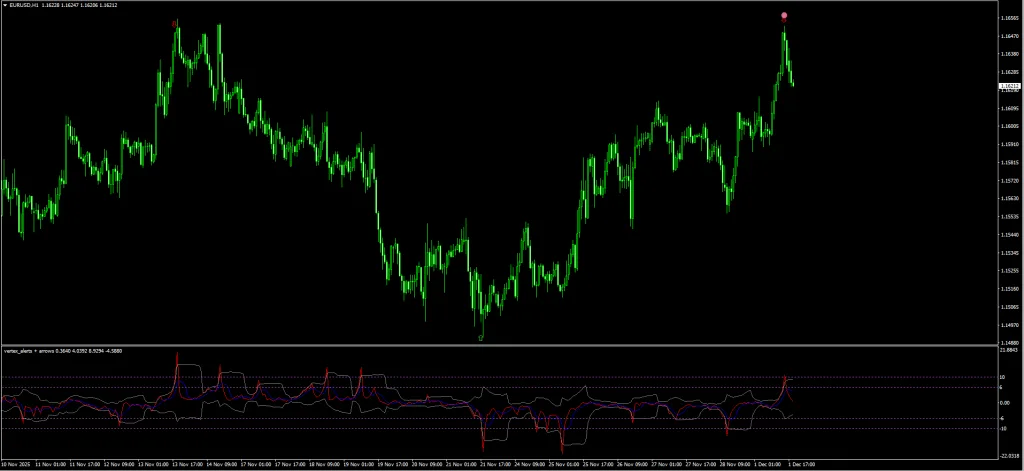Click the last green candle at chart's right
The width and height of the screenshot is (1024, 471).
(793, 82)
